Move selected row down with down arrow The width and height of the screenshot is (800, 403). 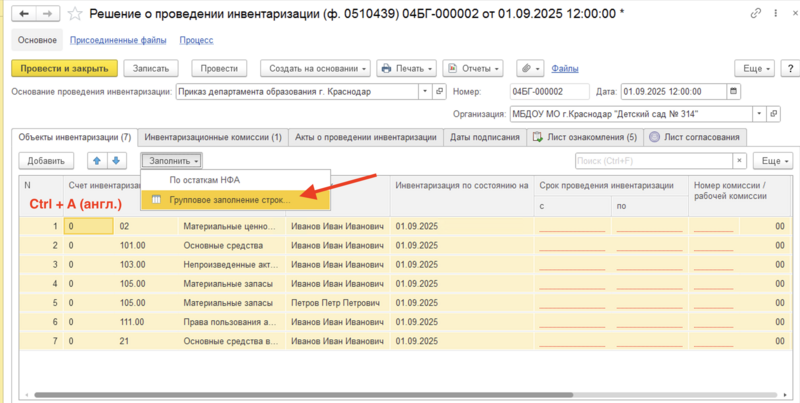117,160
